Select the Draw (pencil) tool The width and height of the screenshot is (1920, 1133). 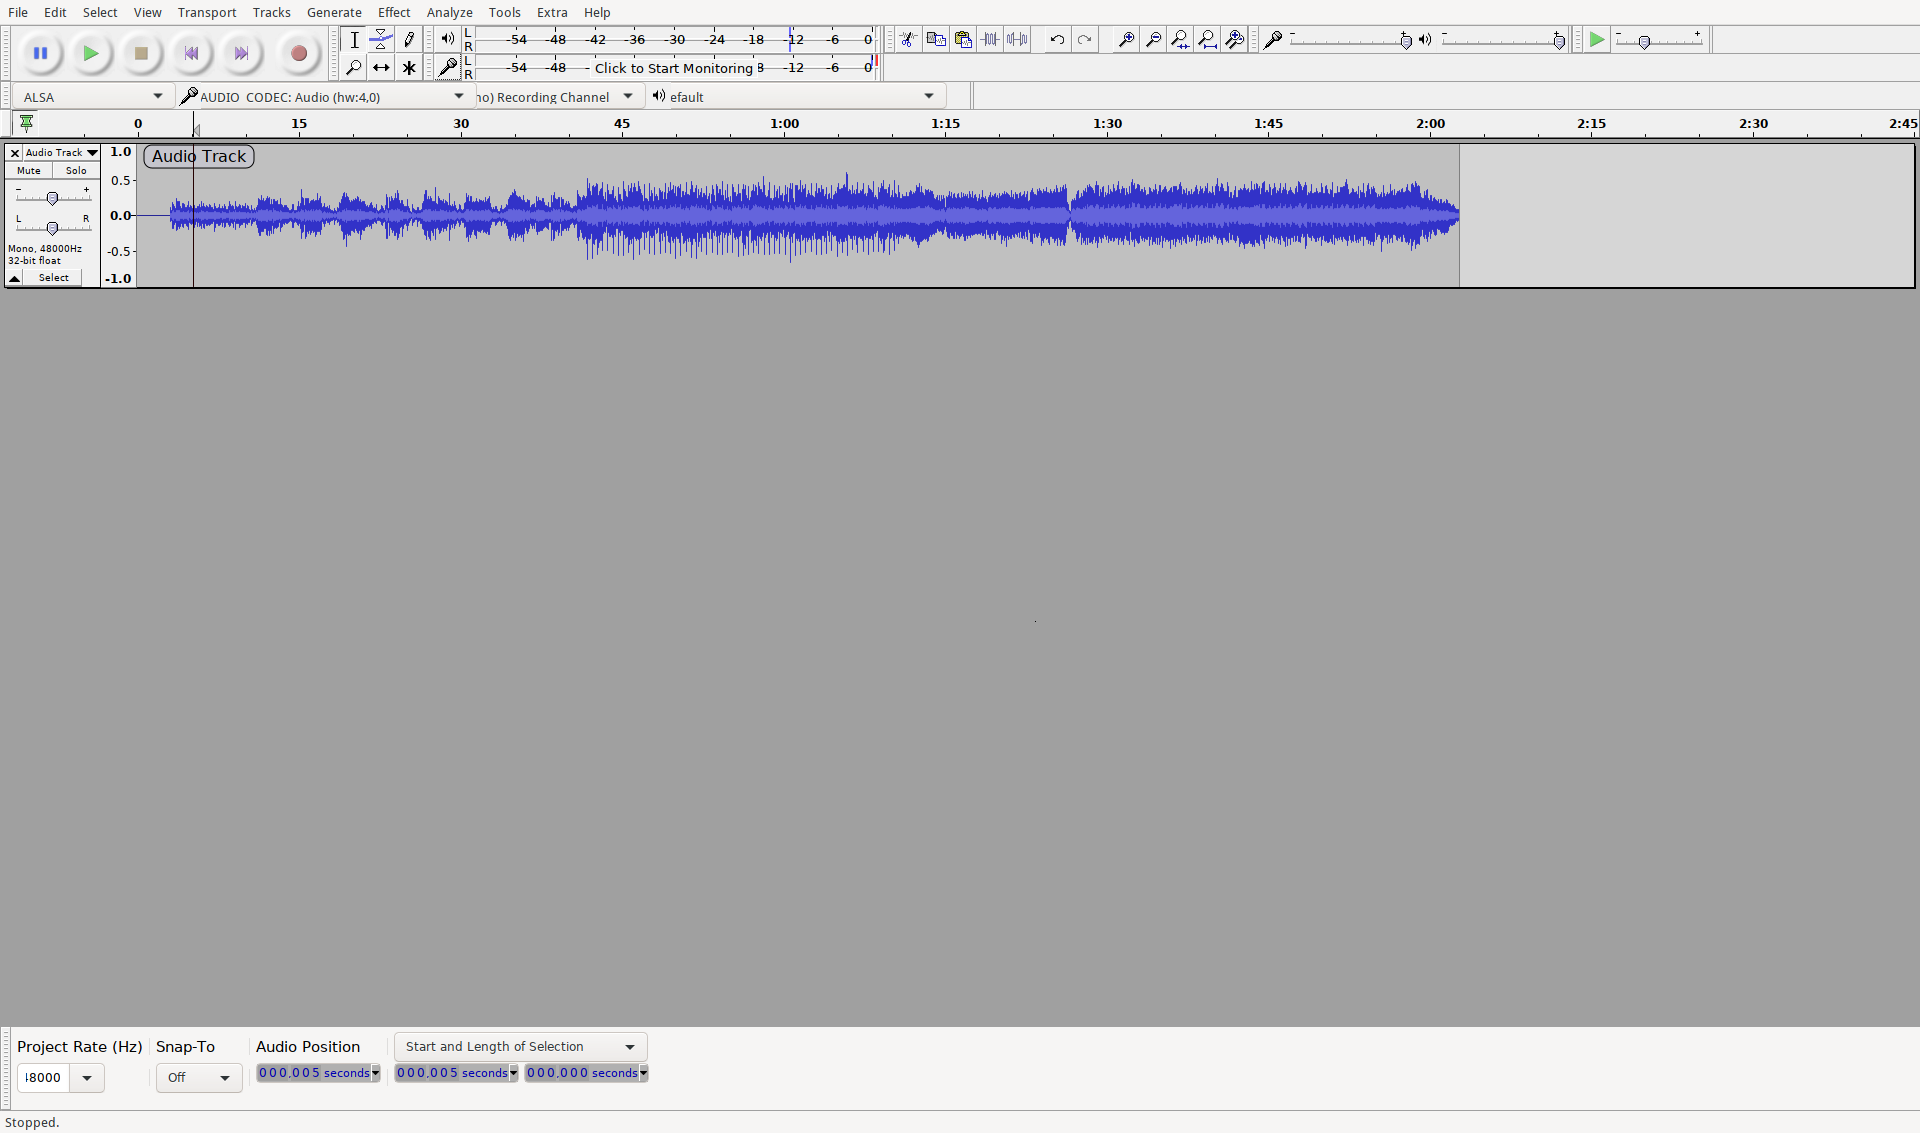click(x=408, y=40)
